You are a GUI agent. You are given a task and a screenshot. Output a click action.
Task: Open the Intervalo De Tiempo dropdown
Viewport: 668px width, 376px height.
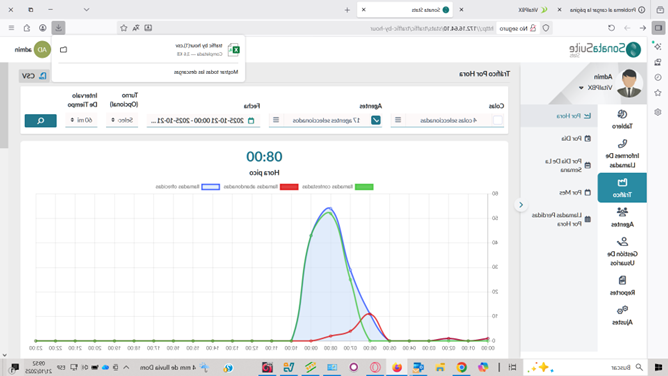click(81, 121)
